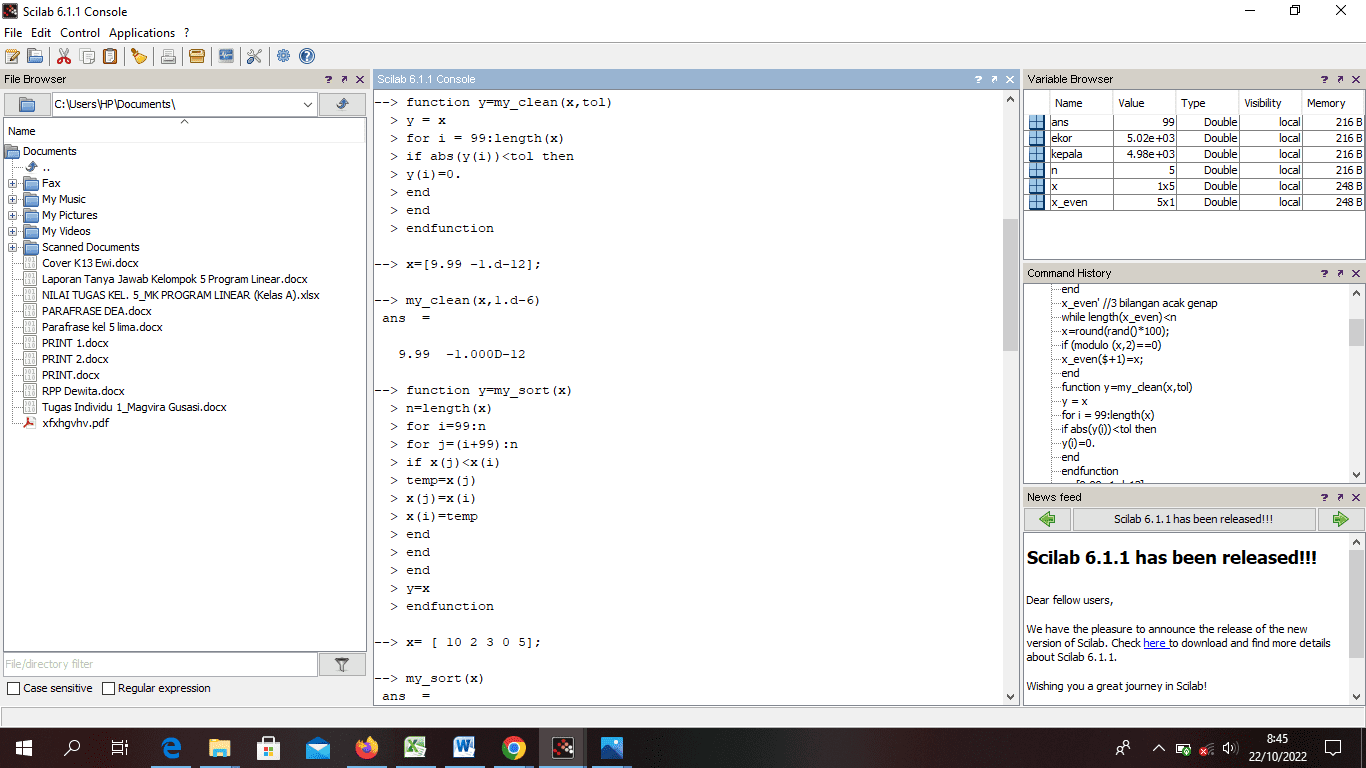Expand the Fax folder
The height and width of the screenshot is (768, 1366).
point(12,183)
